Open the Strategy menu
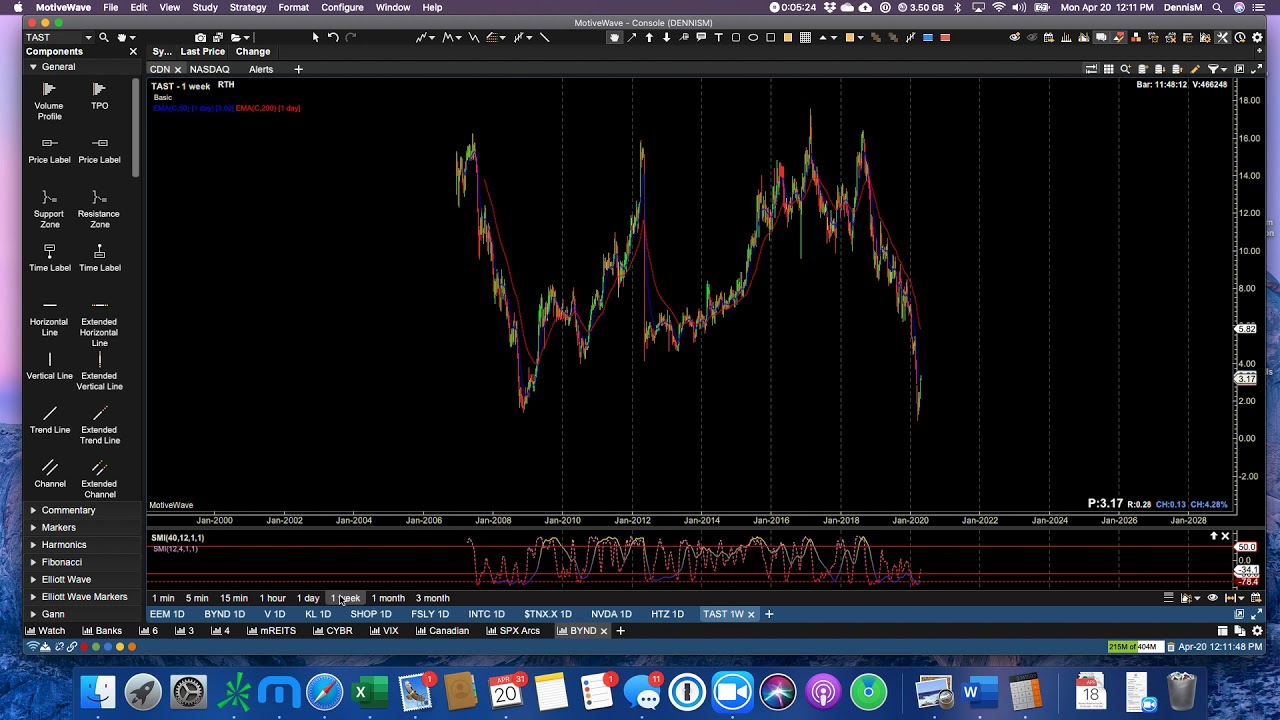Screen dimensions: 1280x720 coord(248,7)
